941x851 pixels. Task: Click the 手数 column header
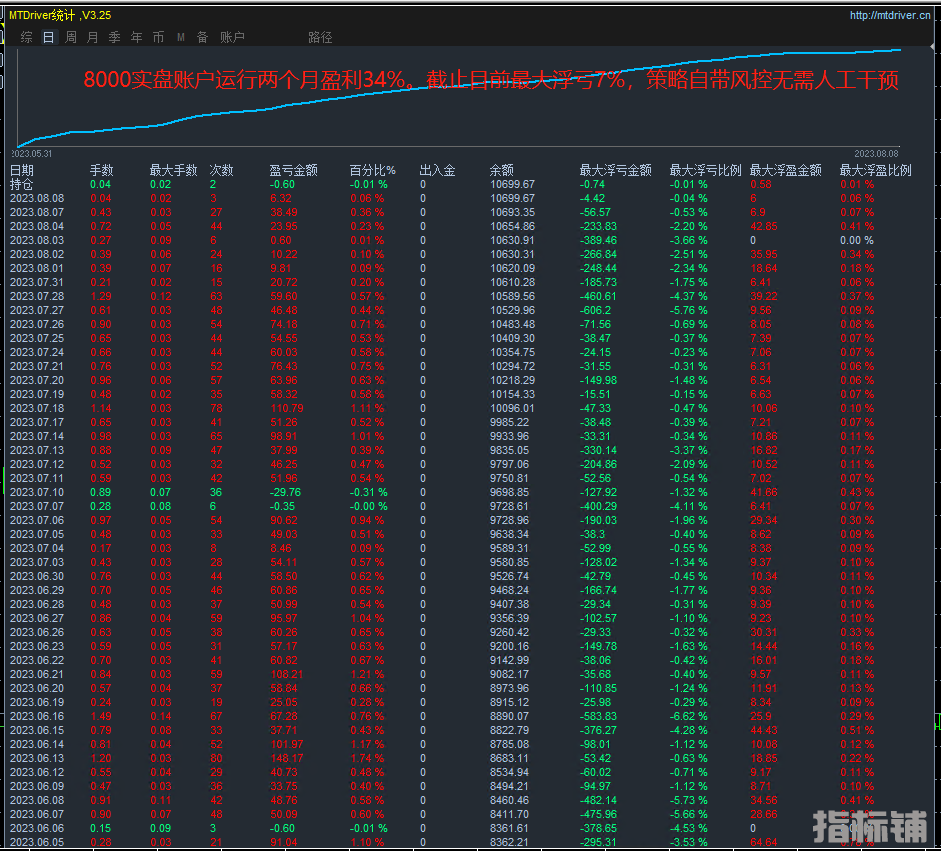[x=101, y=170]
